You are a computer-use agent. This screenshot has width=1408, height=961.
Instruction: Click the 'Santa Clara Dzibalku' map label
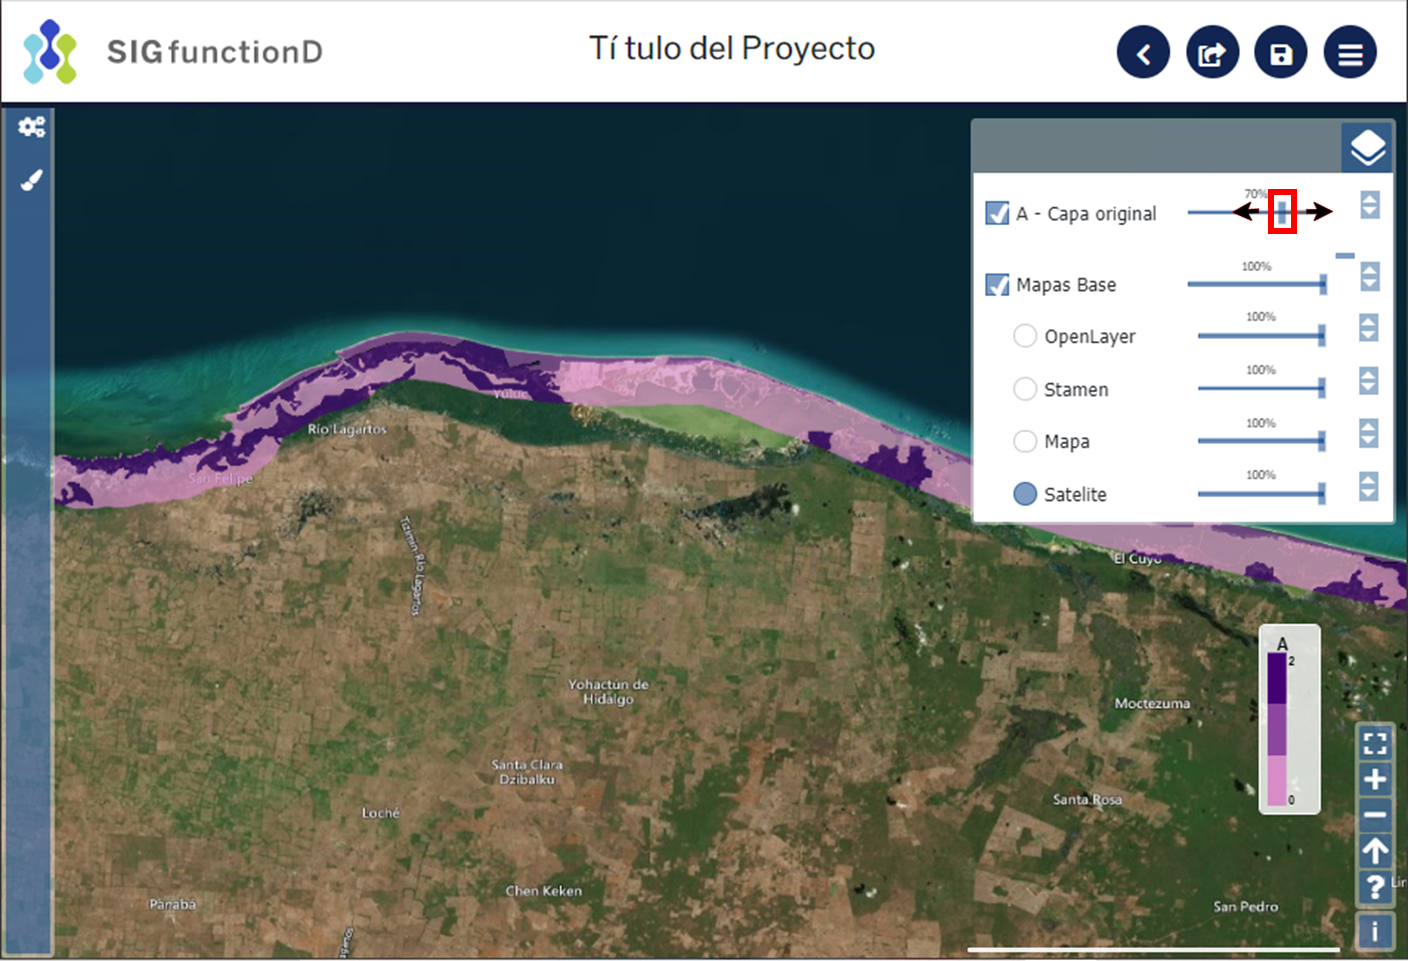pos(527,772)
